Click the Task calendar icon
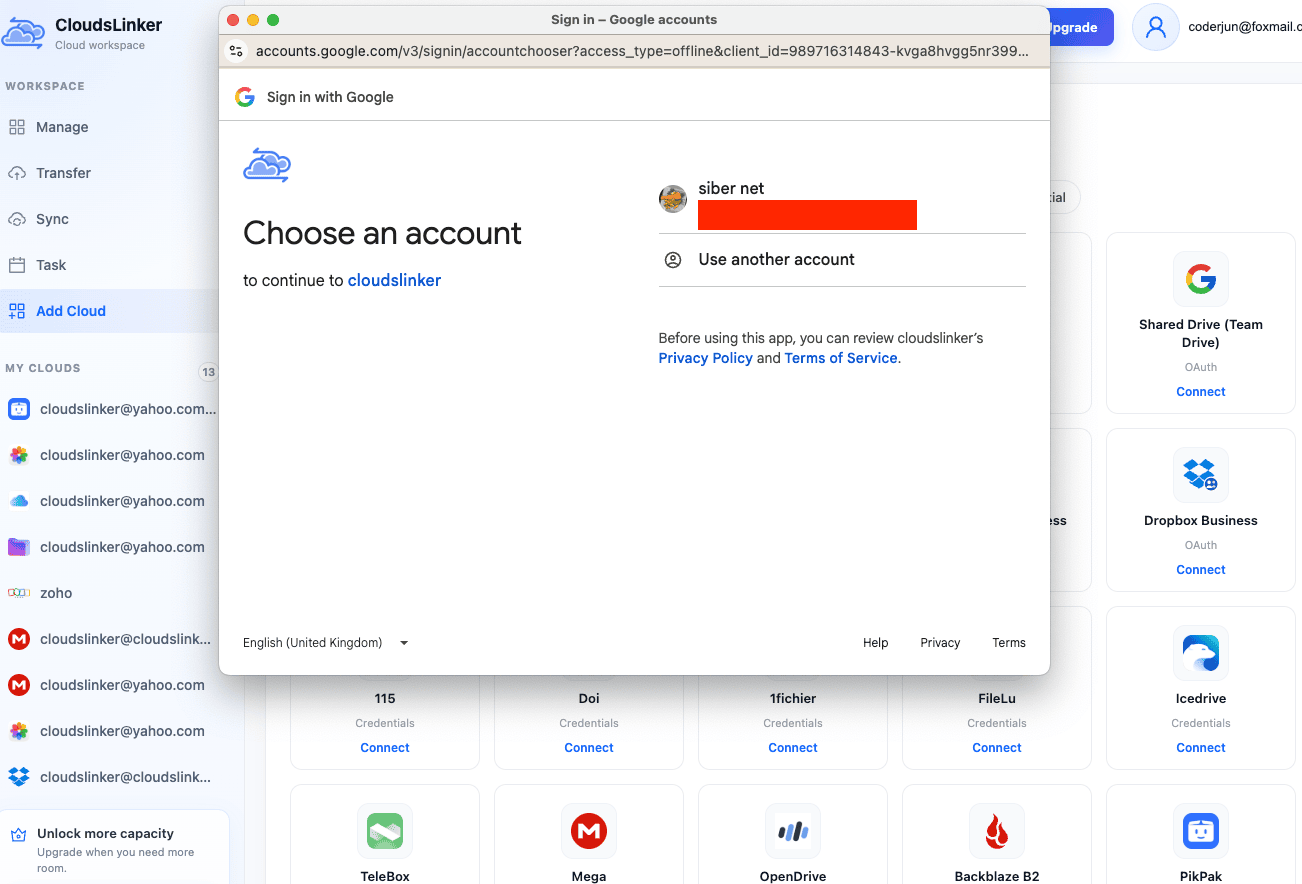 tap(17, 265)
